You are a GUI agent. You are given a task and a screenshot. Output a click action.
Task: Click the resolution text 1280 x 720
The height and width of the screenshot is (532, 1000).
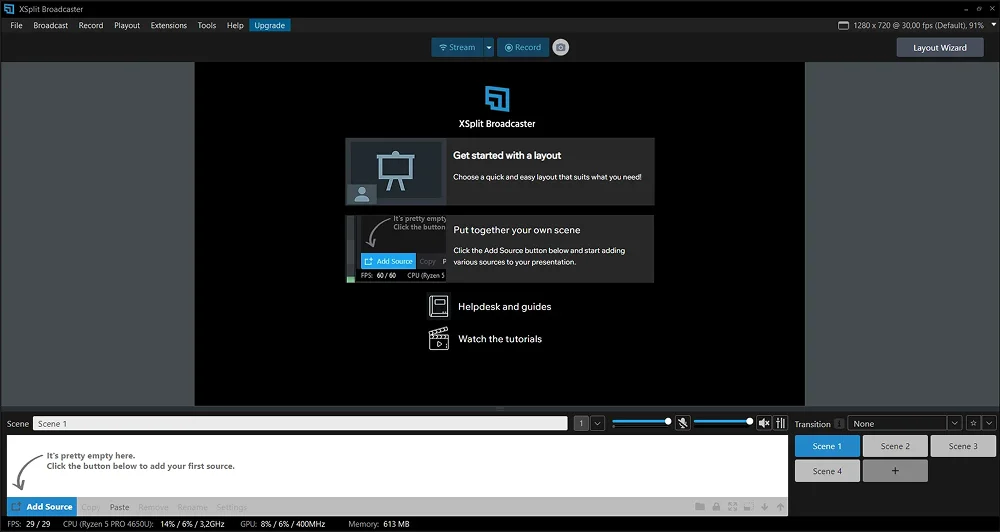(918, 26)
